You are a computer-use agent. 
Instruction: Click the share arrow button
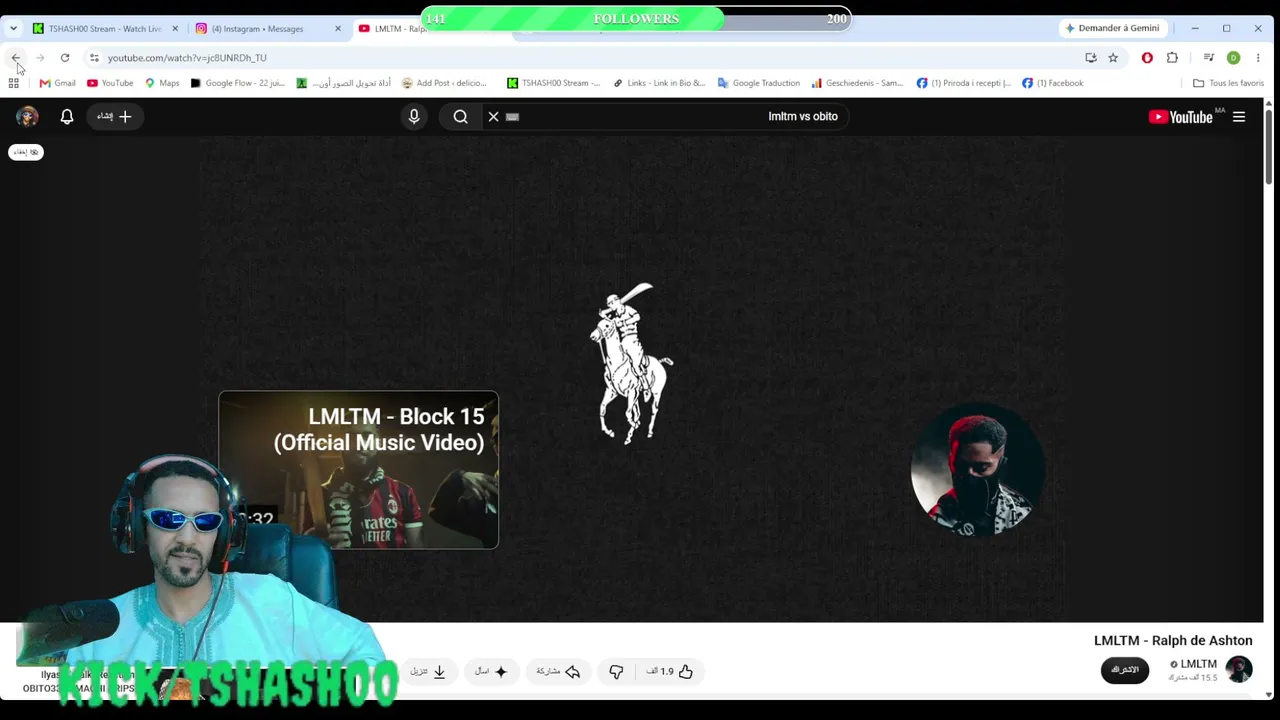pos(558,672)
